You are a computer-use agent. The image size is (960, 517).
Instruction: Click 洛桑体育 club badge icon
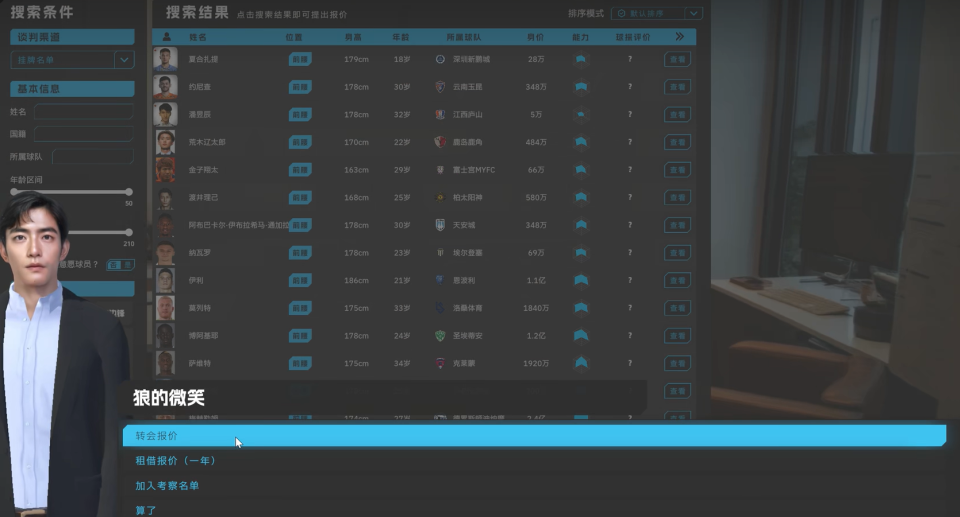tap(440, 308)
